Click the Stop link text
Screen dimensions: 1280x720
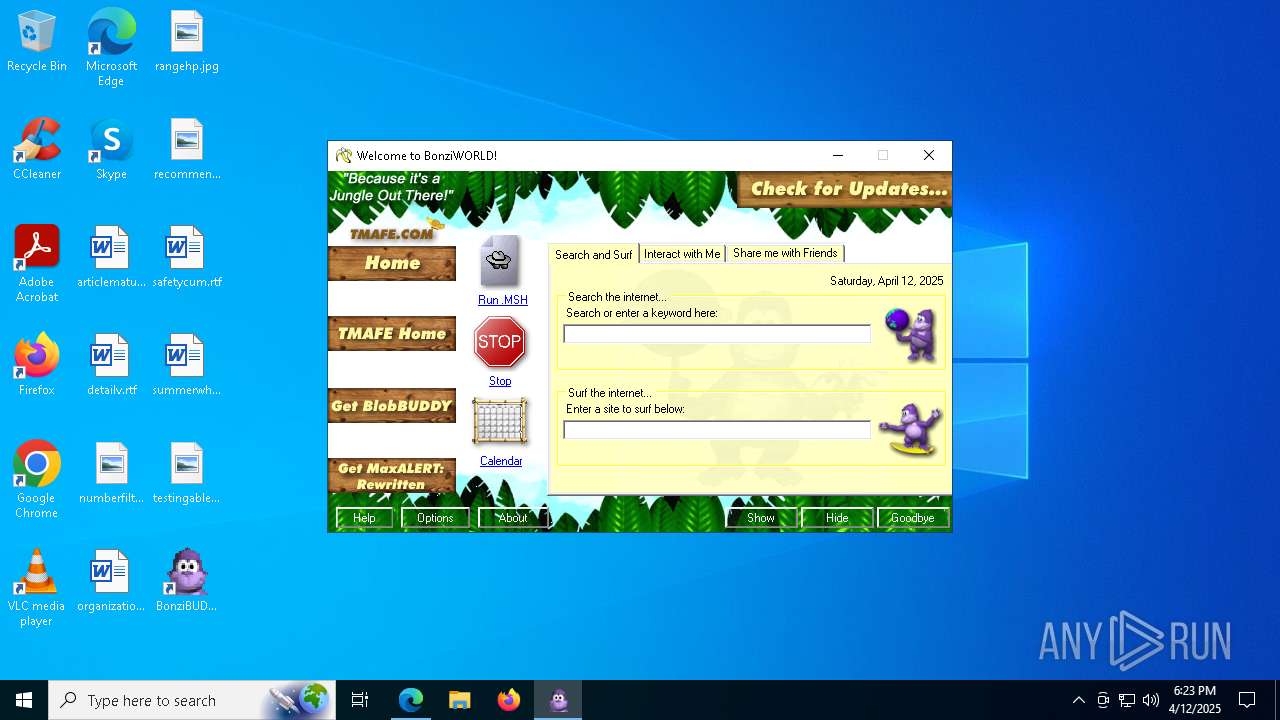click(500, 381)
